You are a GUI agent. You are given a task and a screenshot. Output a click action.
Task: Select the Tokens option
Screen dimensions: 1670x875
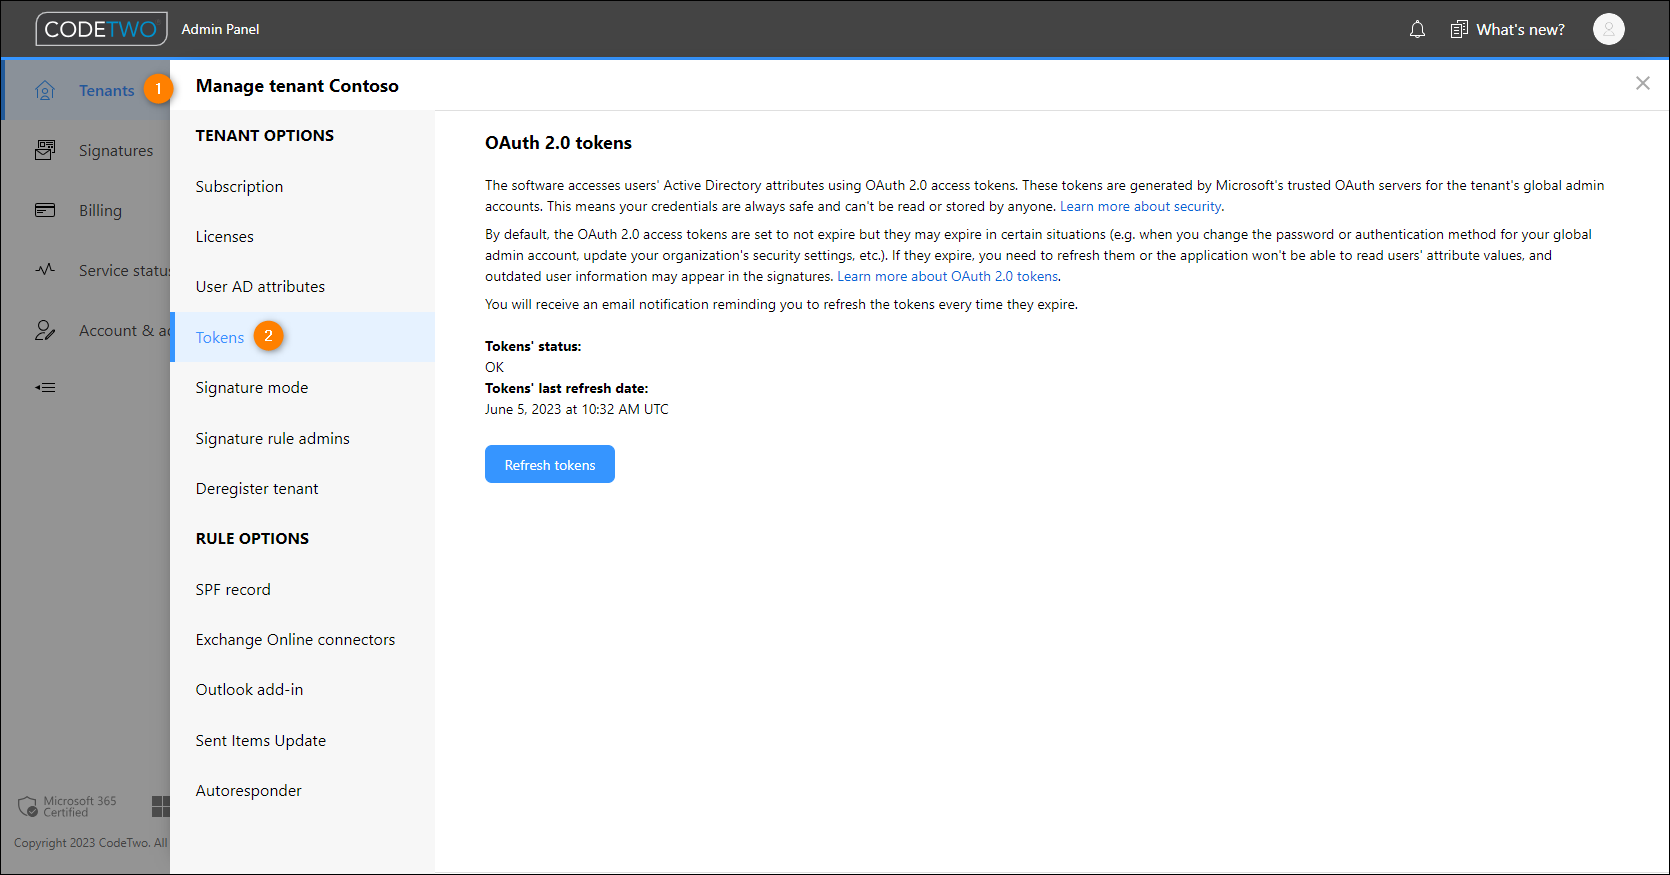(302, 337)
